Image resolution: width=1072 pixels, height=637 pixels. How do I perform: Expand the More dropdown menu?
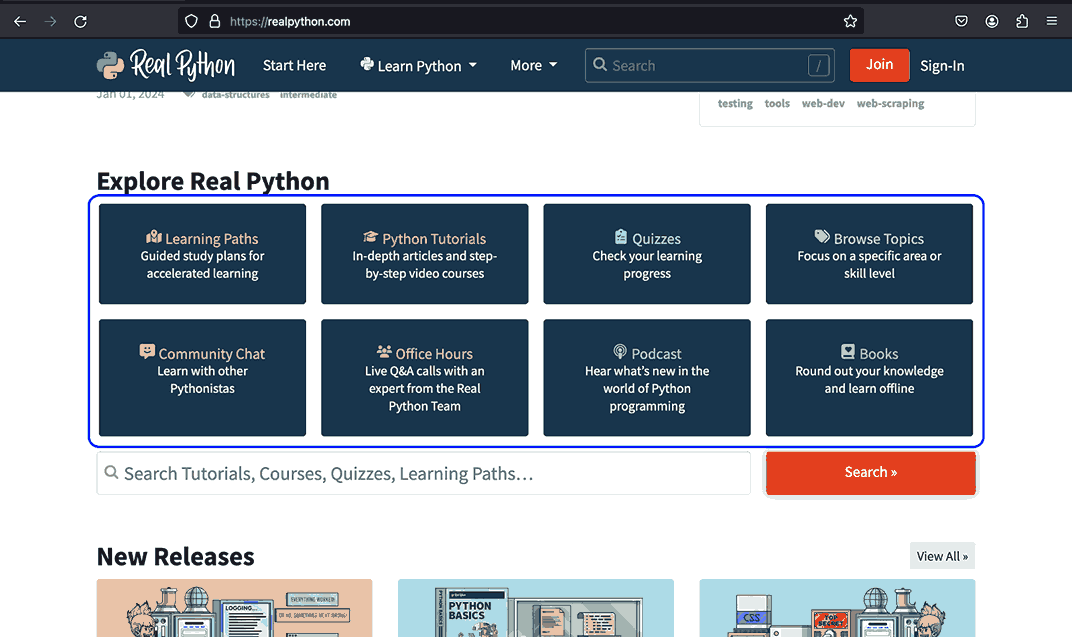[x=533, y=66]
